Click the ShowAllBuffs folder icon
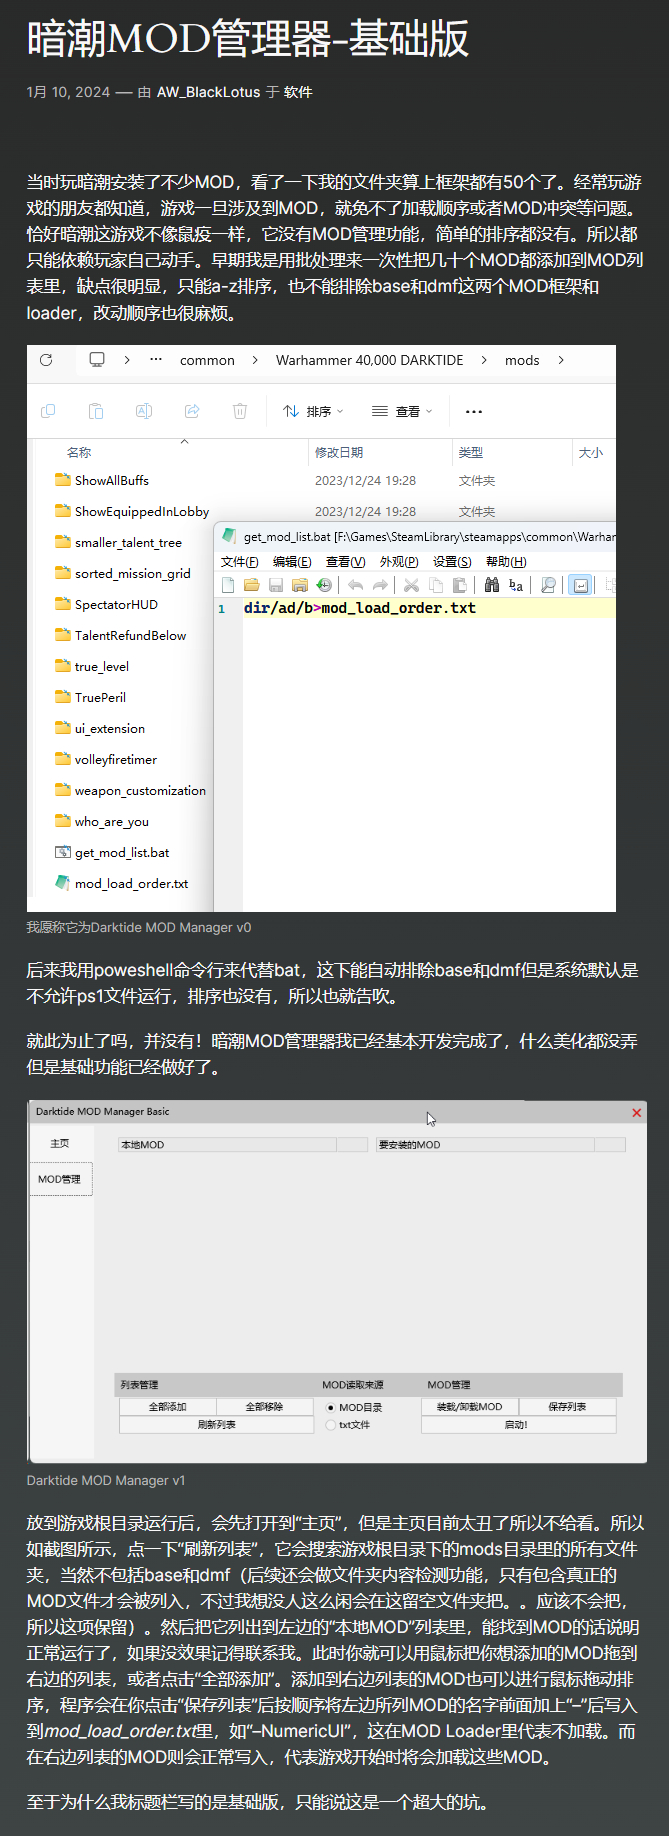 [63, 480]
